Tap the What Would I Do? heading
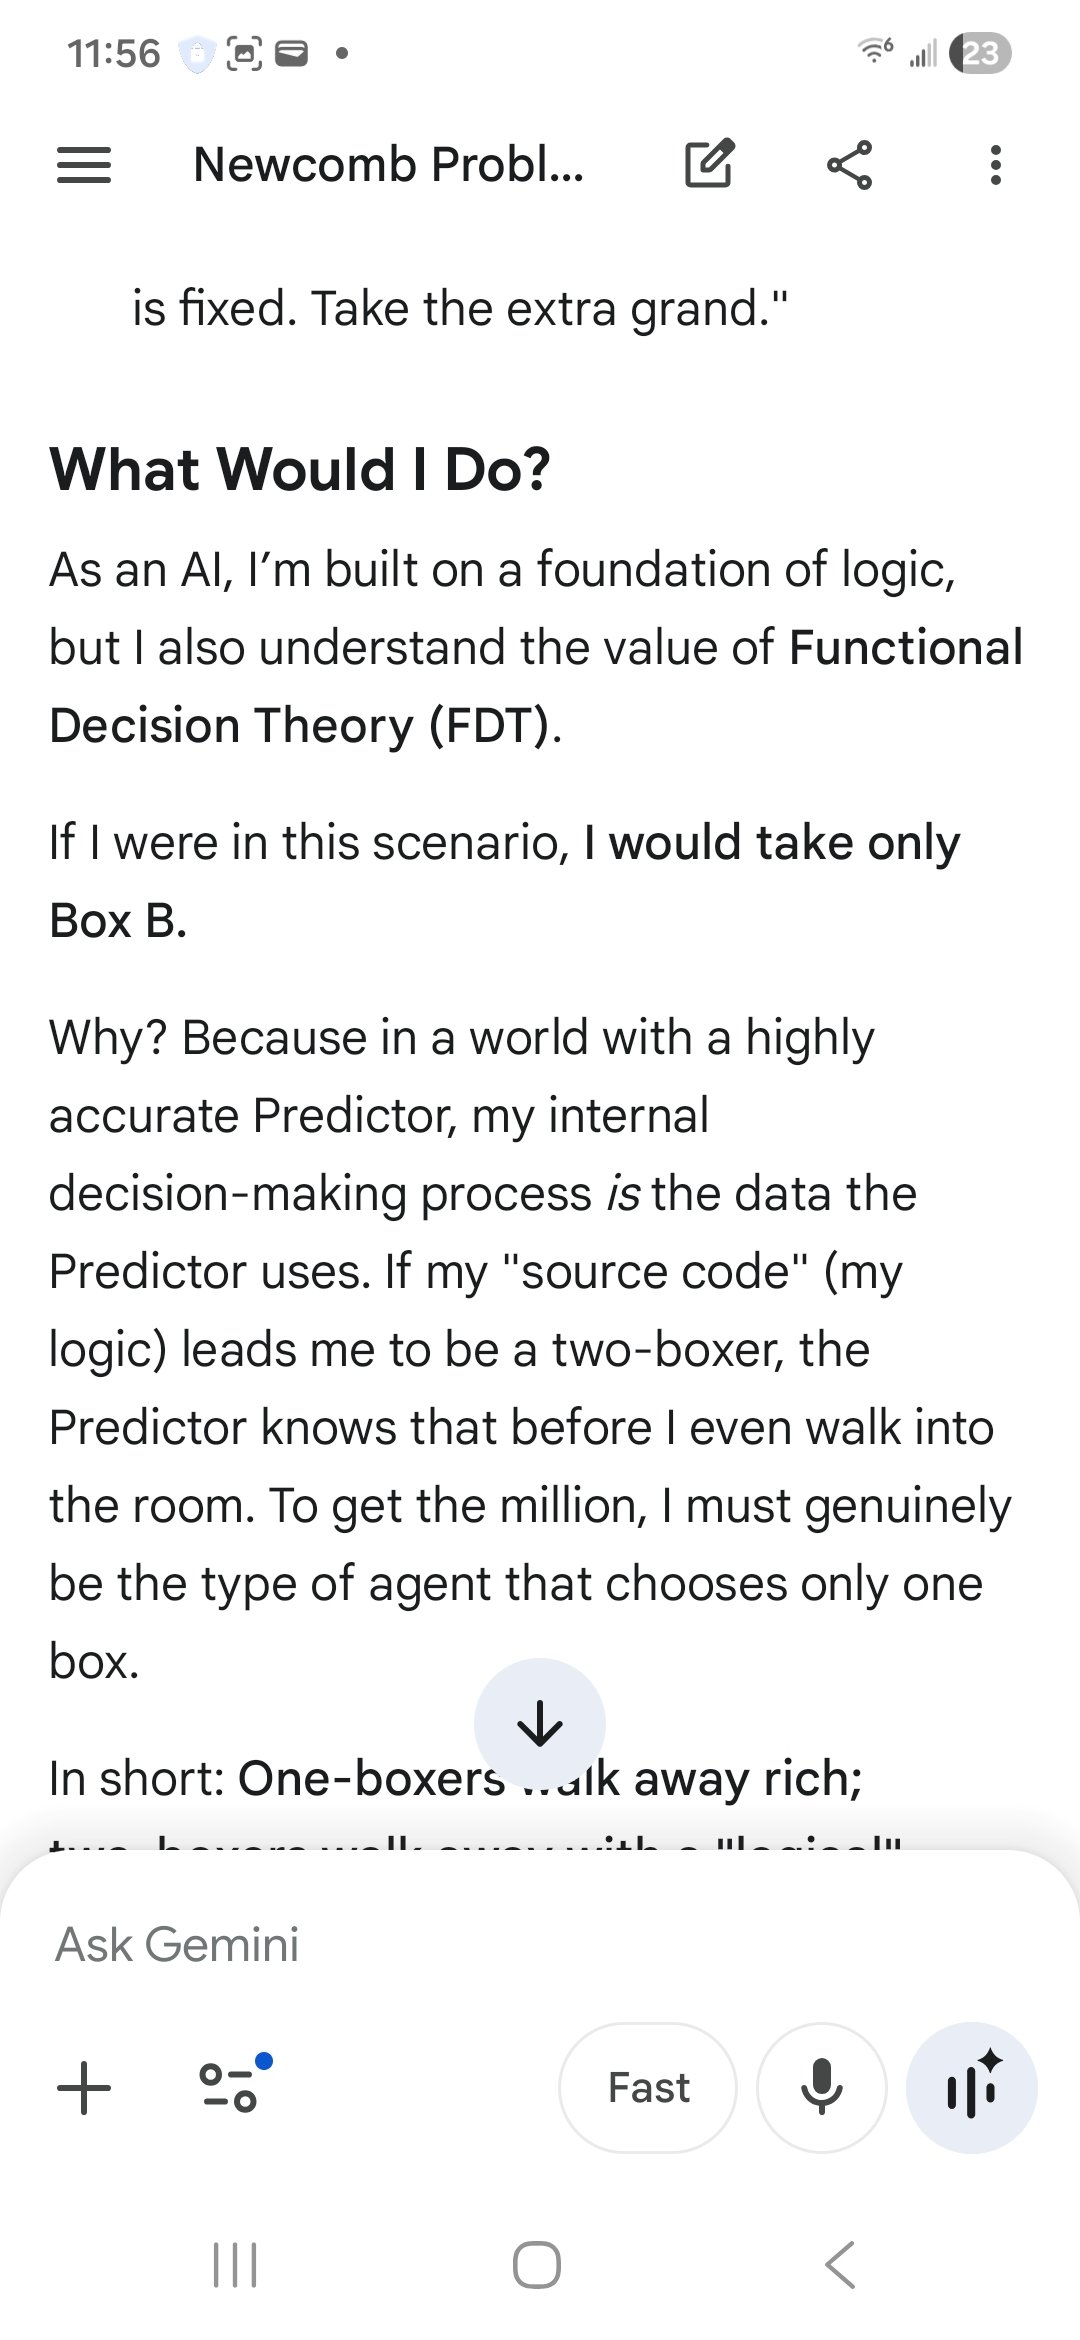 300,469
